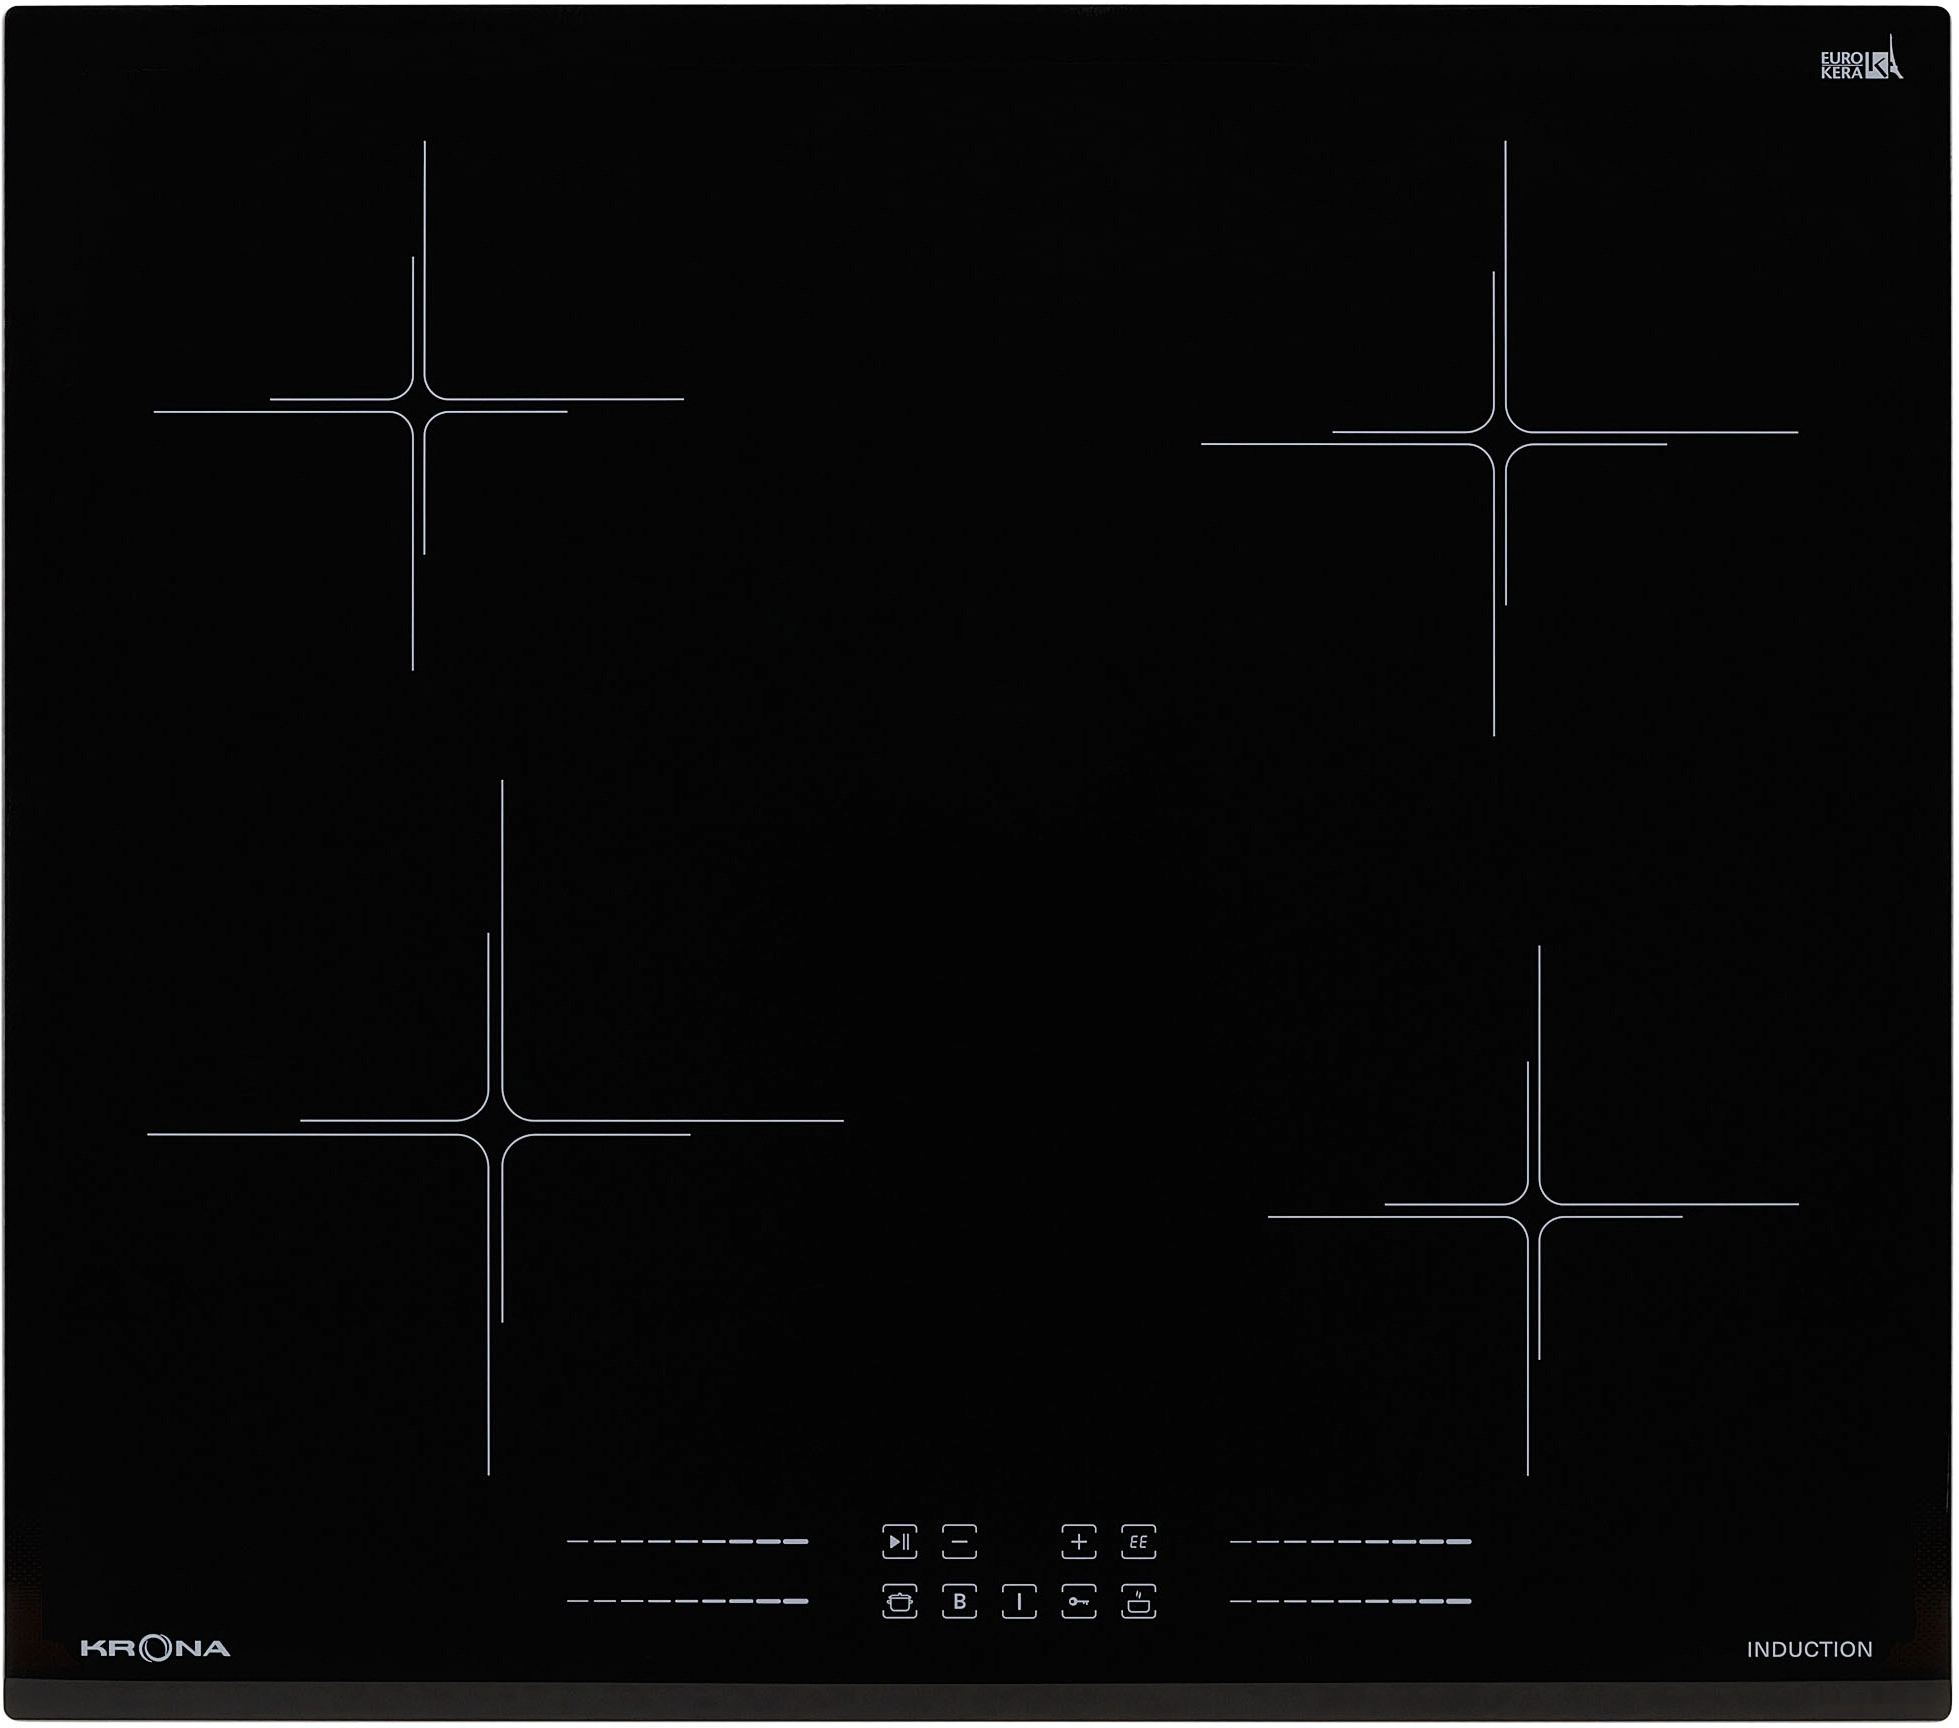1959x1728 pixels.
Task: Tap the upper-left power level slider
Action: pyautogui.click(x=688, y=1542)
